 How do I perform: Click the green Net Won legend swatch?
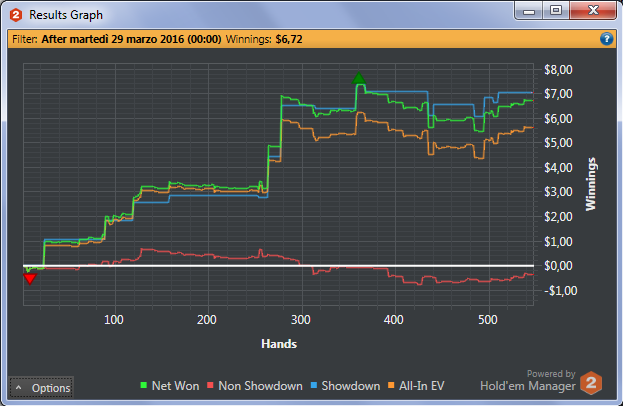coord(144,385)
